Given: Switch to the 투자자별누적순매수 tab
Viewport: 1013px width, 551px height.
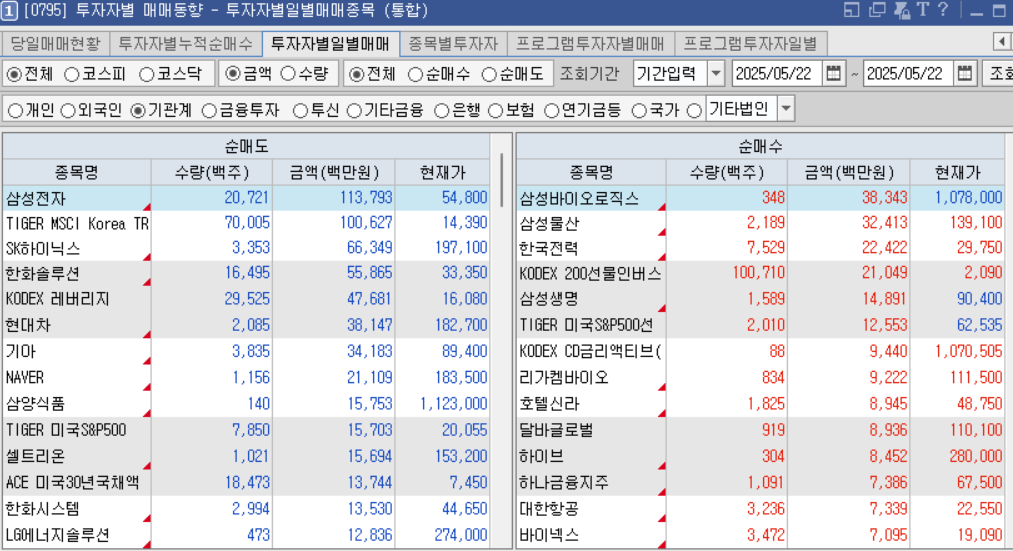Looking at the screenshot, I should [185, 43].
